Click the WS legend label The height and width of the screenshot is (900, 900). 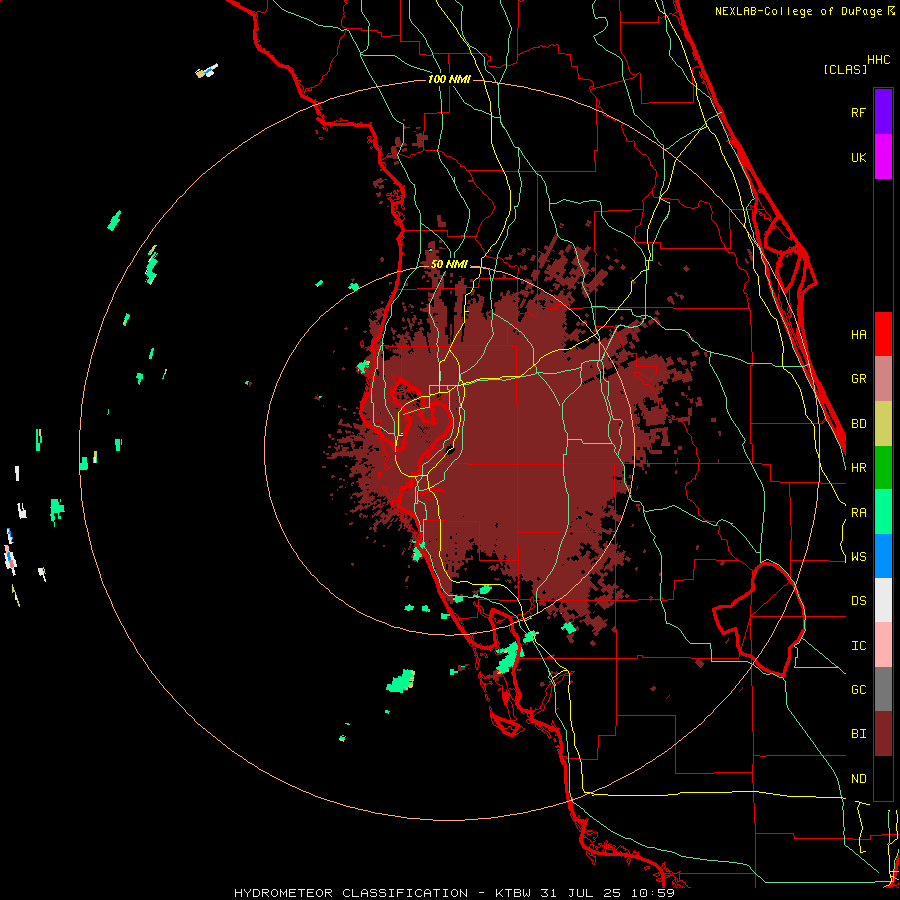coord(858,557)
